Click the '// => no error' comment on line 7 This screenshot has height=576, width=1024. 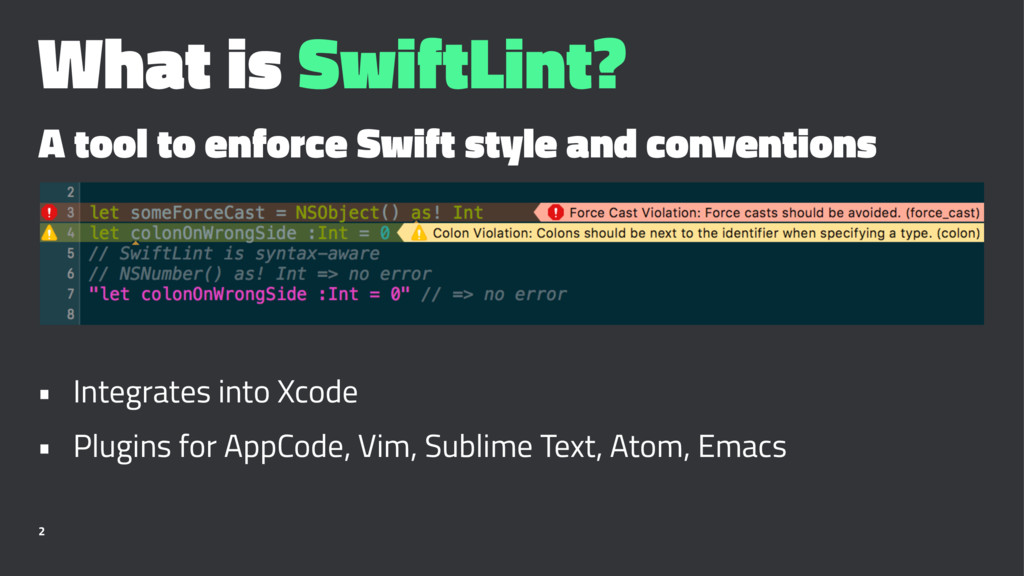(494, 295)
